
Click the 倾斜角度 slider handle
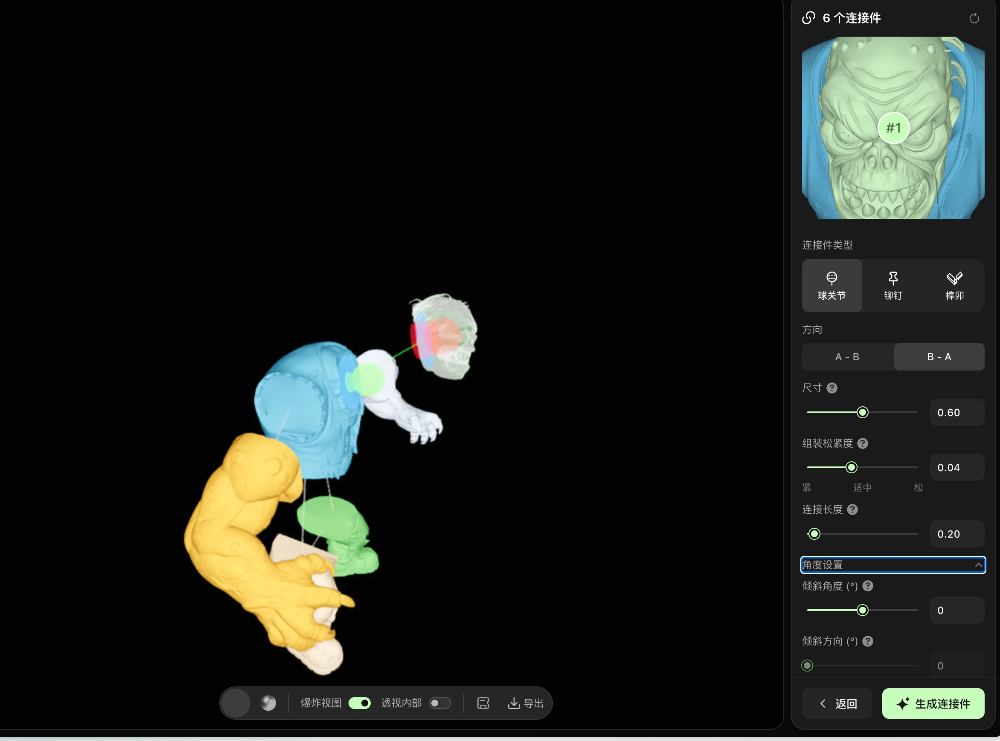(x=862, y=610)
